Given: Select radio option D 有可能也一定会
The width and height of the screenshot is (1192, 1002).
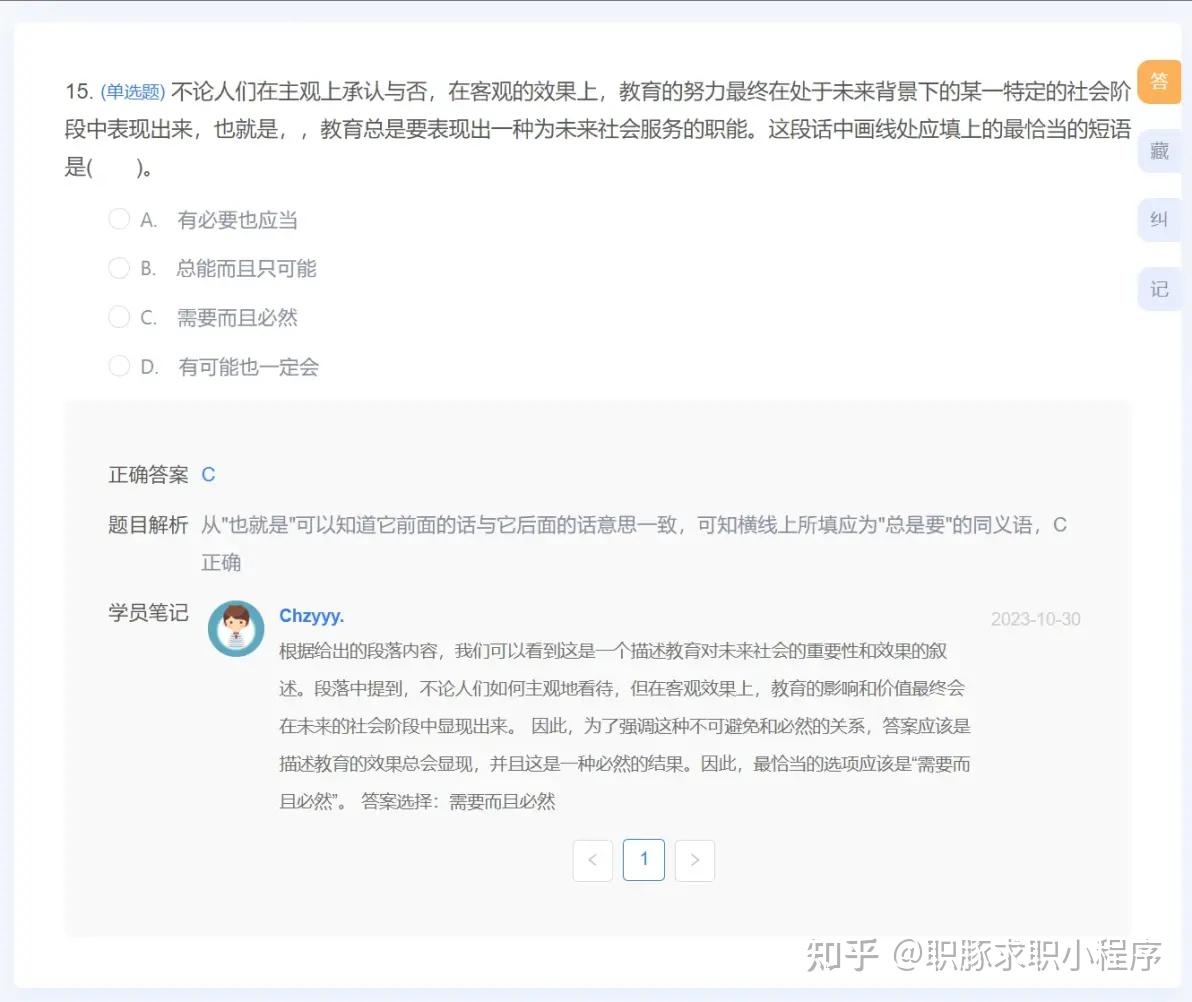Looking at the screenshot, I should pyautogui.click(x=119, y=366).
